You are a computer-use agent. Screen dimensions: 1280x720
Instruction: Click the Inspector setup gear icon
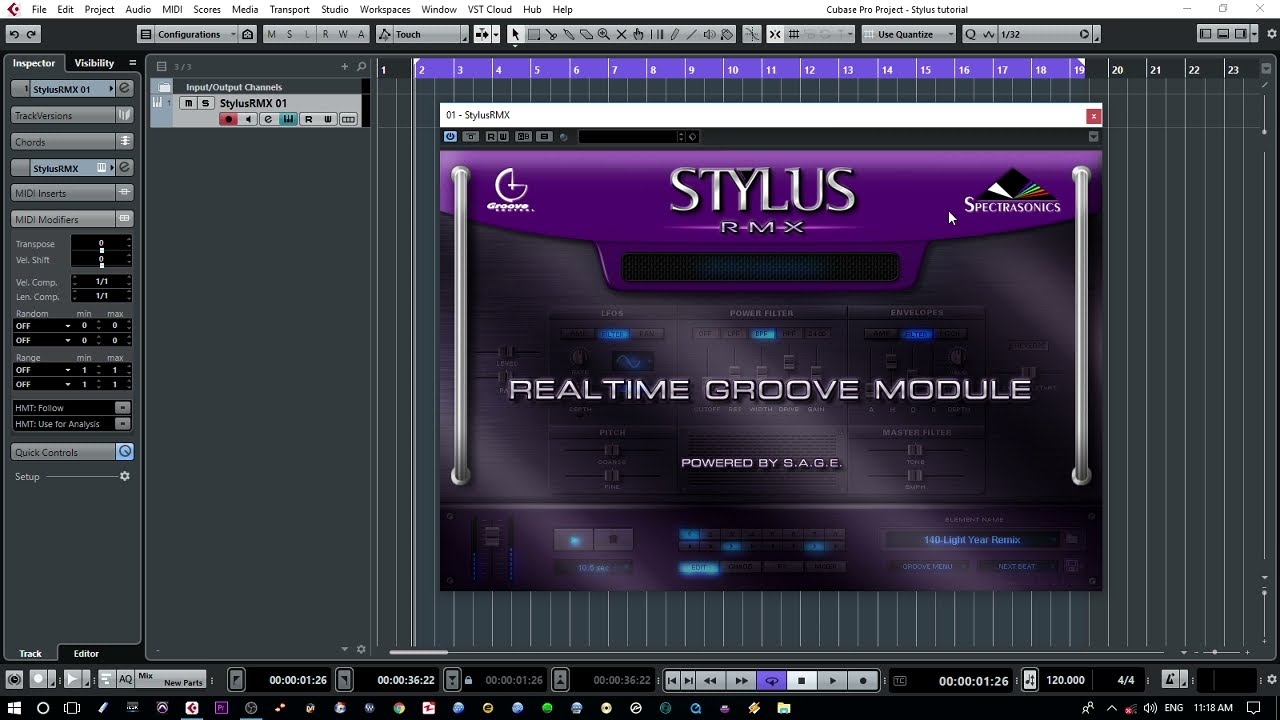pos(125,477)
